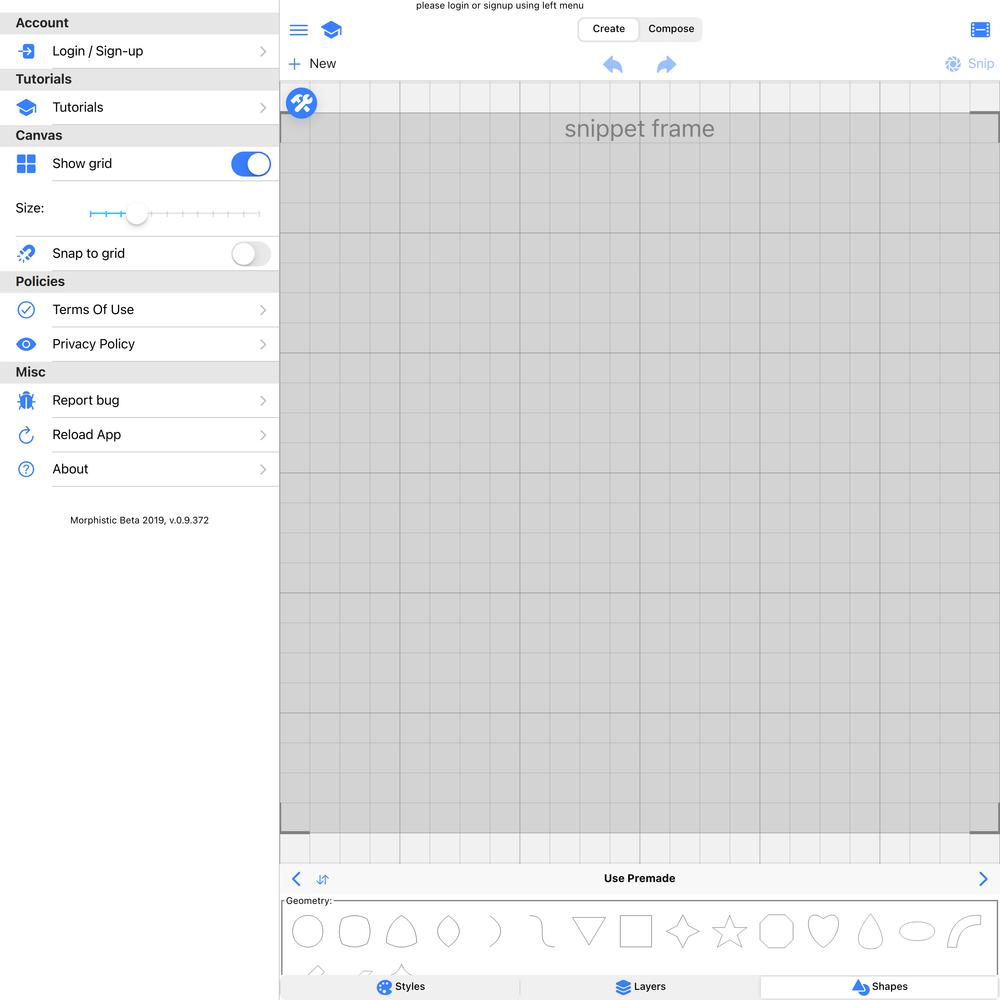Image resolution: width=1000 pixels, height=1000 pixels.
Task: Open tutorials via graduation cap toolbar icon
Action: pos(331,30)
